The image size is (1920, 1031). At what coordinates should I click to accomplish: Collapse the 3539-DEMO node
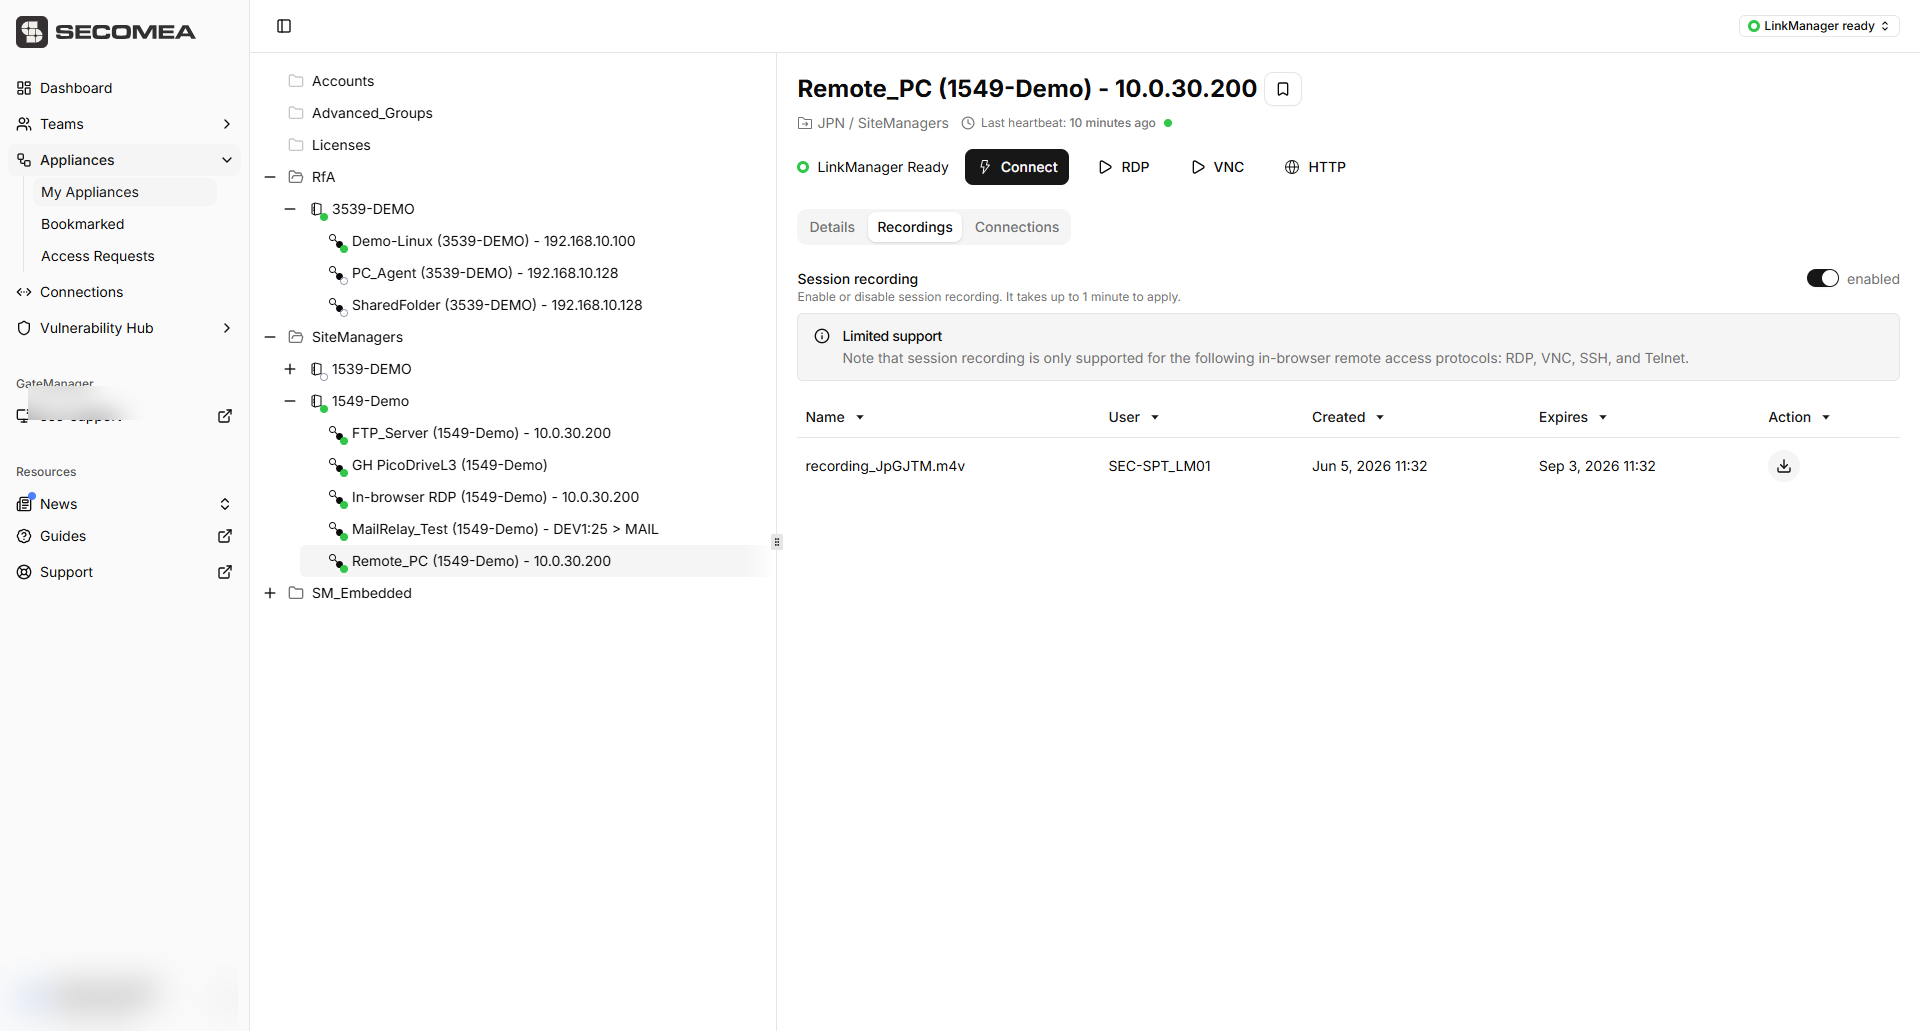pyautogui.click(x=290, y=209)
